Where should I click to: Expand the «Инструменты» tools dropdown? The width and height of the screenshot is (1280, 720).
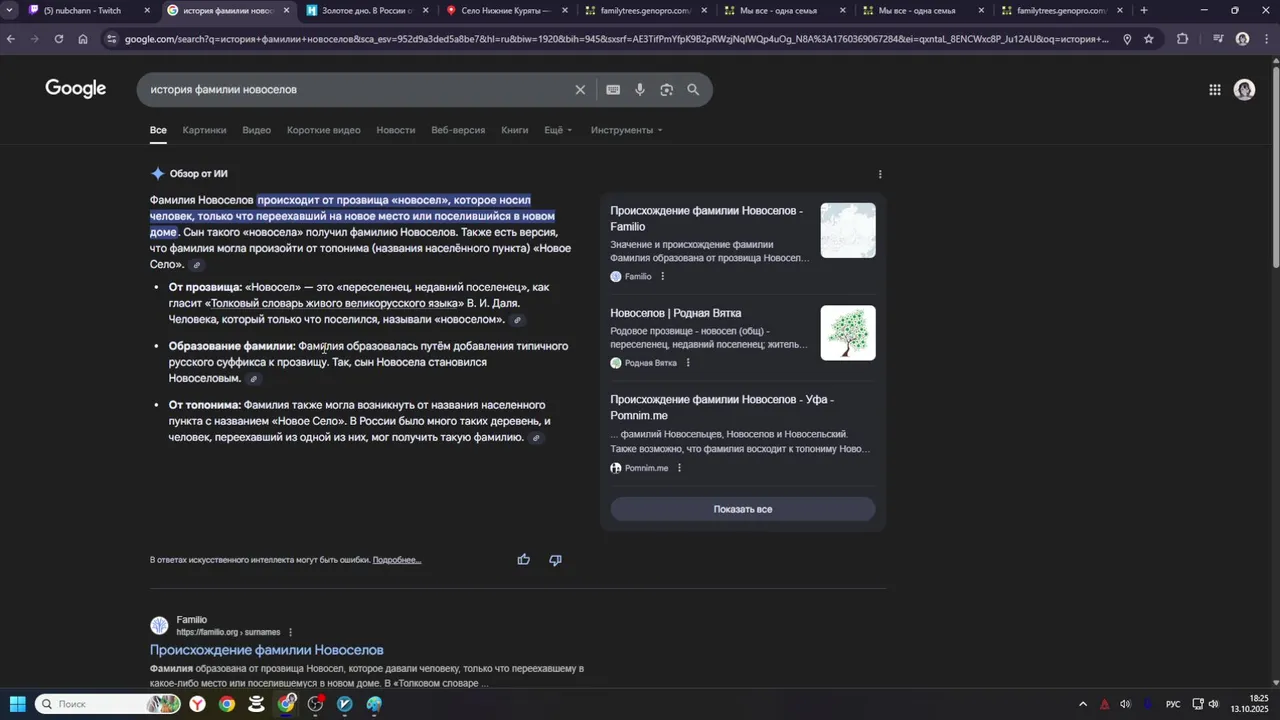[x=626, y=130]
